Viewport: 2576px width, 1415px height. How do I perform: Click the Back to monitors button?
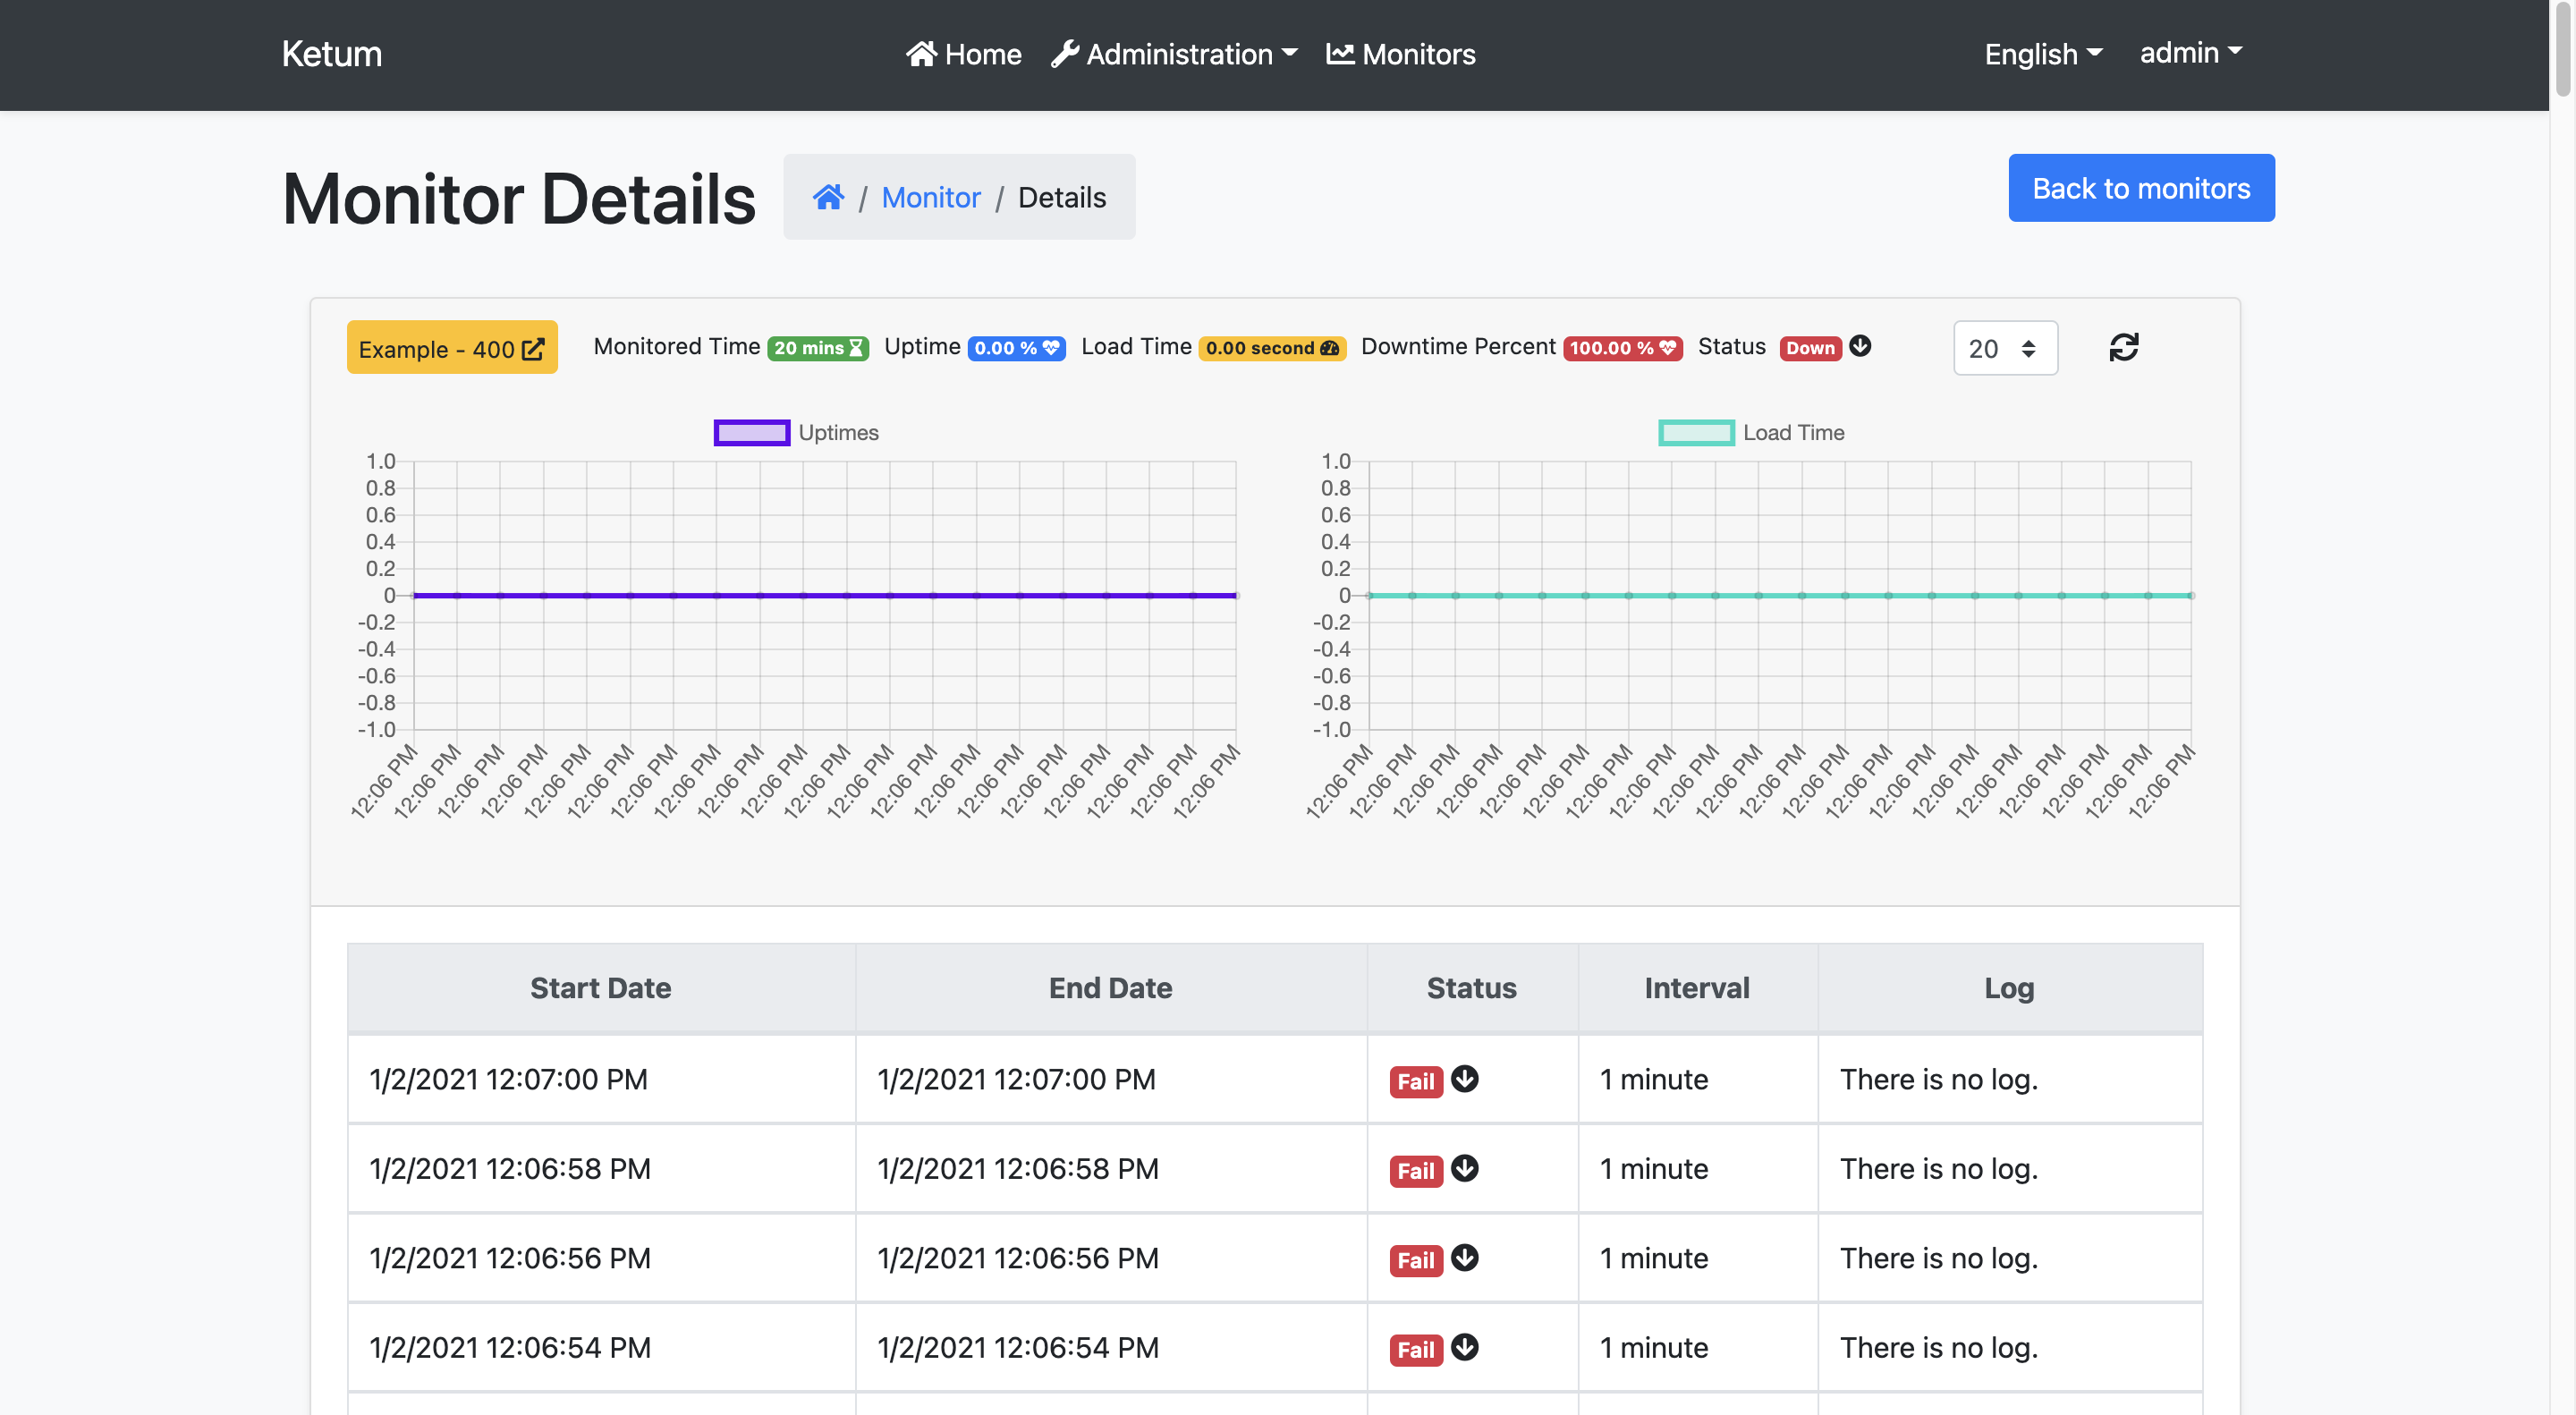(x=2141, y=187)
